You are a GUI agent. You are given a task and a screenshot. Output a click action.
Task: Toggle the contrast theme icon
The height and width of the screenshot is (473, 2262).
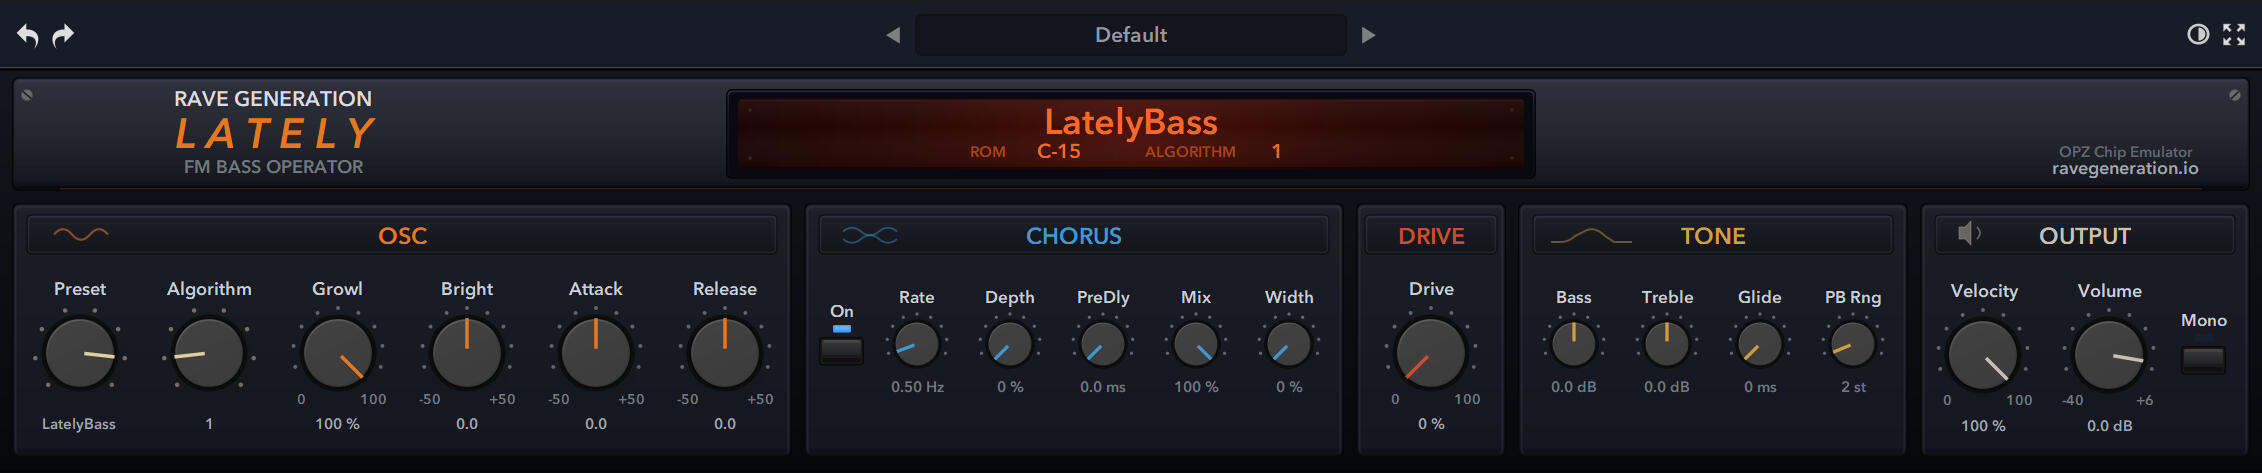(2198, 35)
